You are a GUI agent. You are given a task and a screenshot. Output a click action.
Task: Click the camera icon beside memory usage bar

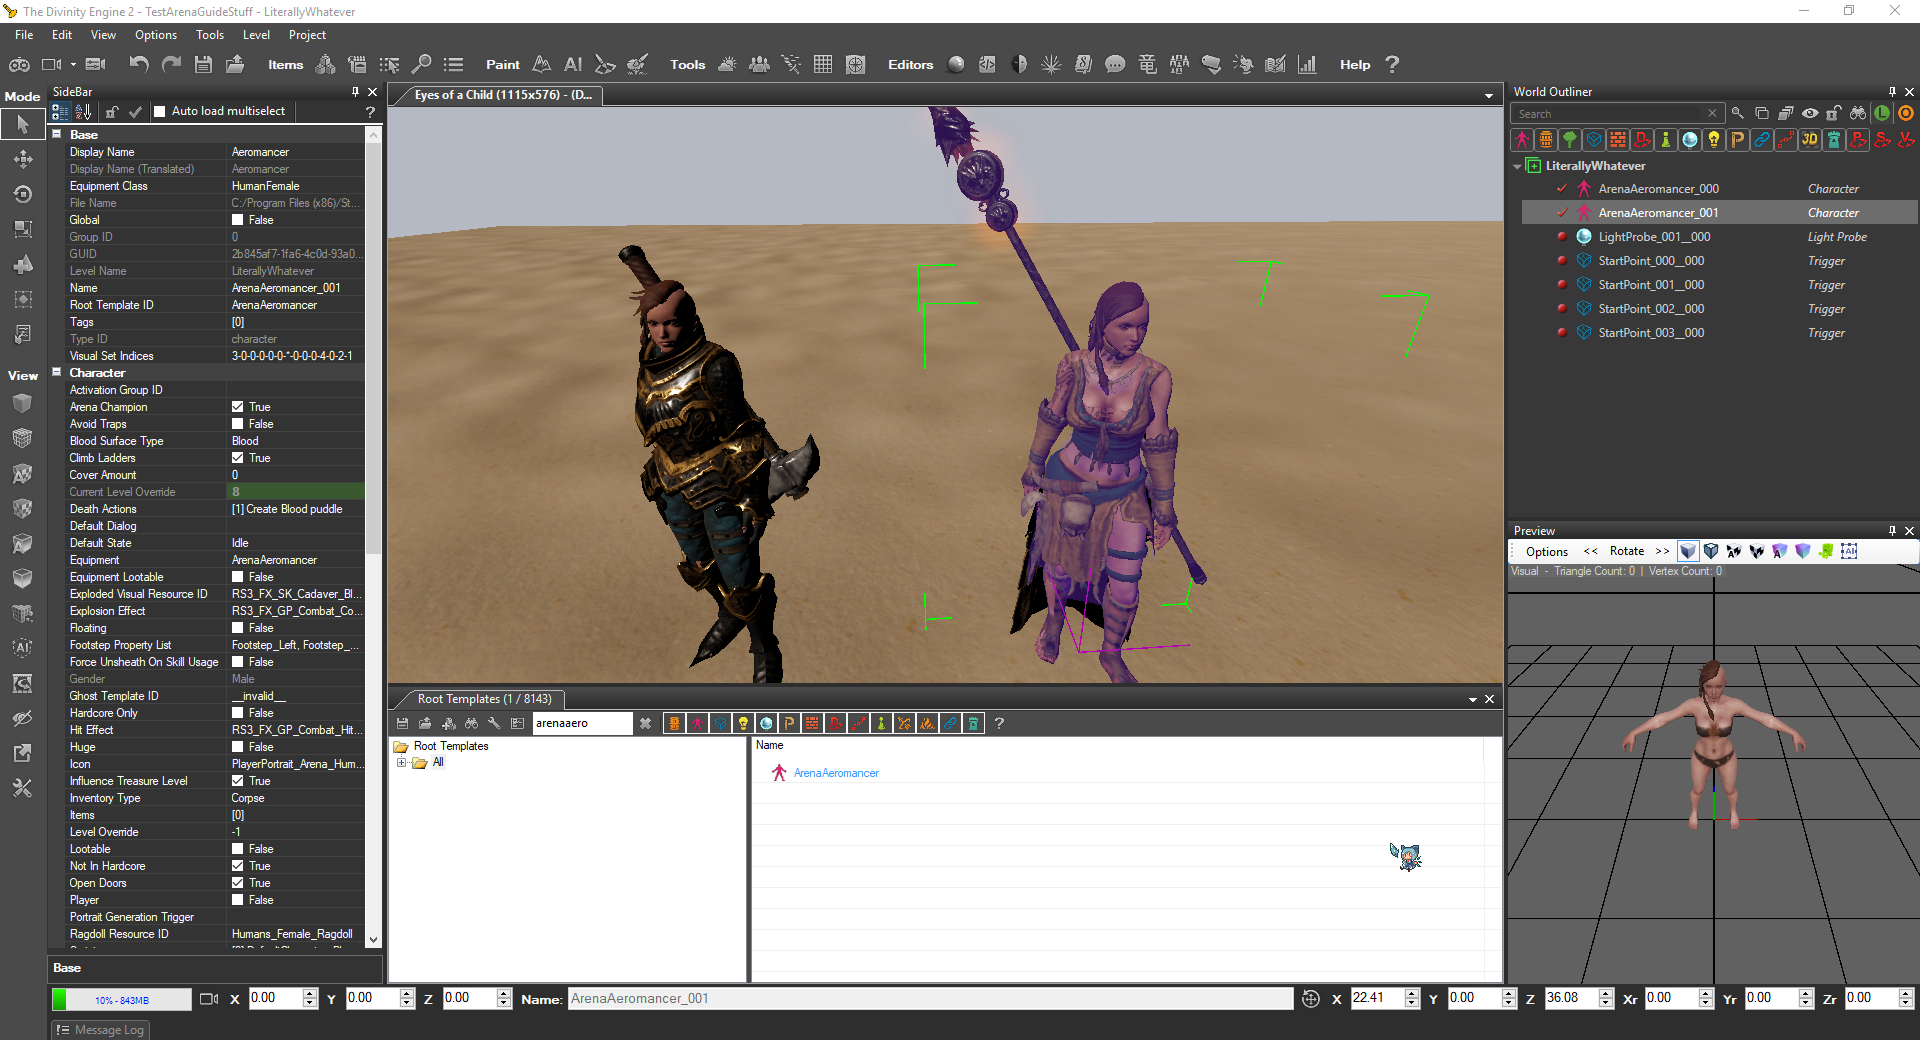(x=209, y=998)
